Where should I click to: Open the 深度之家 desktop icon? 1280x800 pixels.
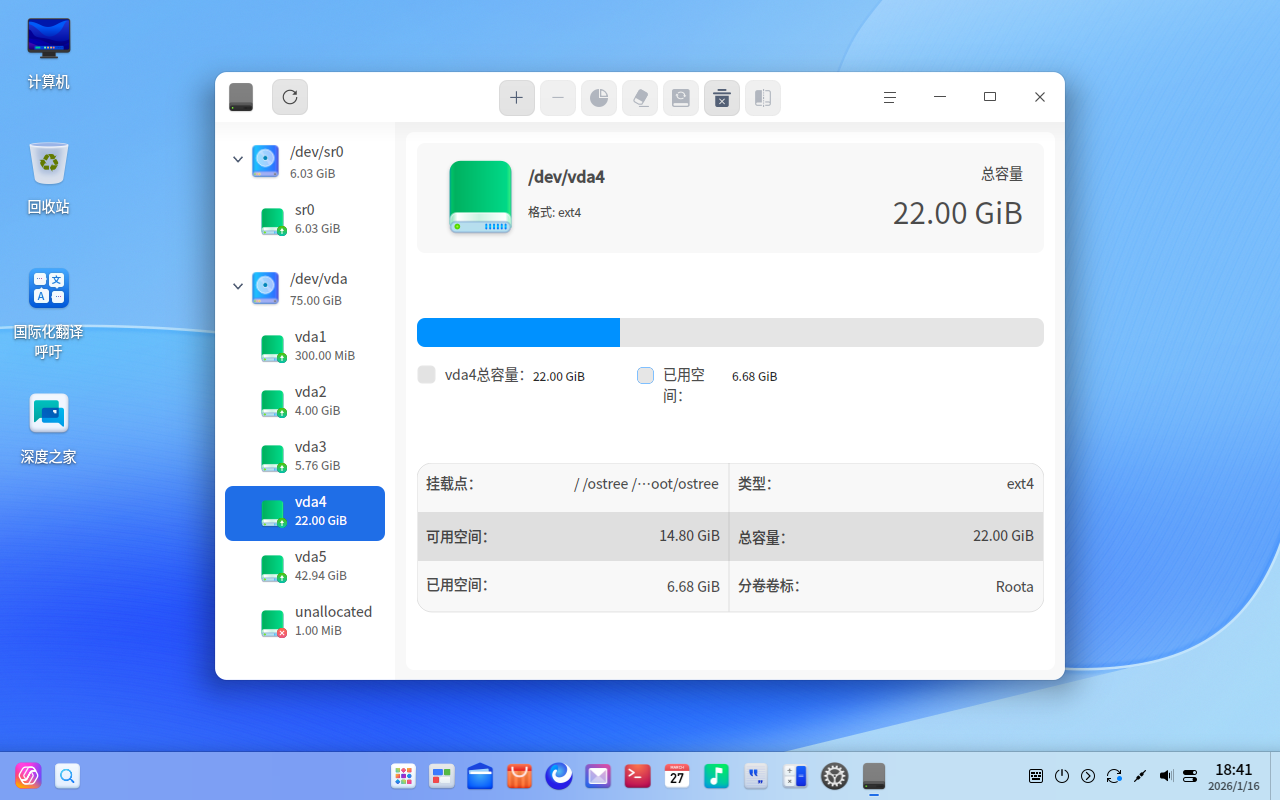point(49,428)
